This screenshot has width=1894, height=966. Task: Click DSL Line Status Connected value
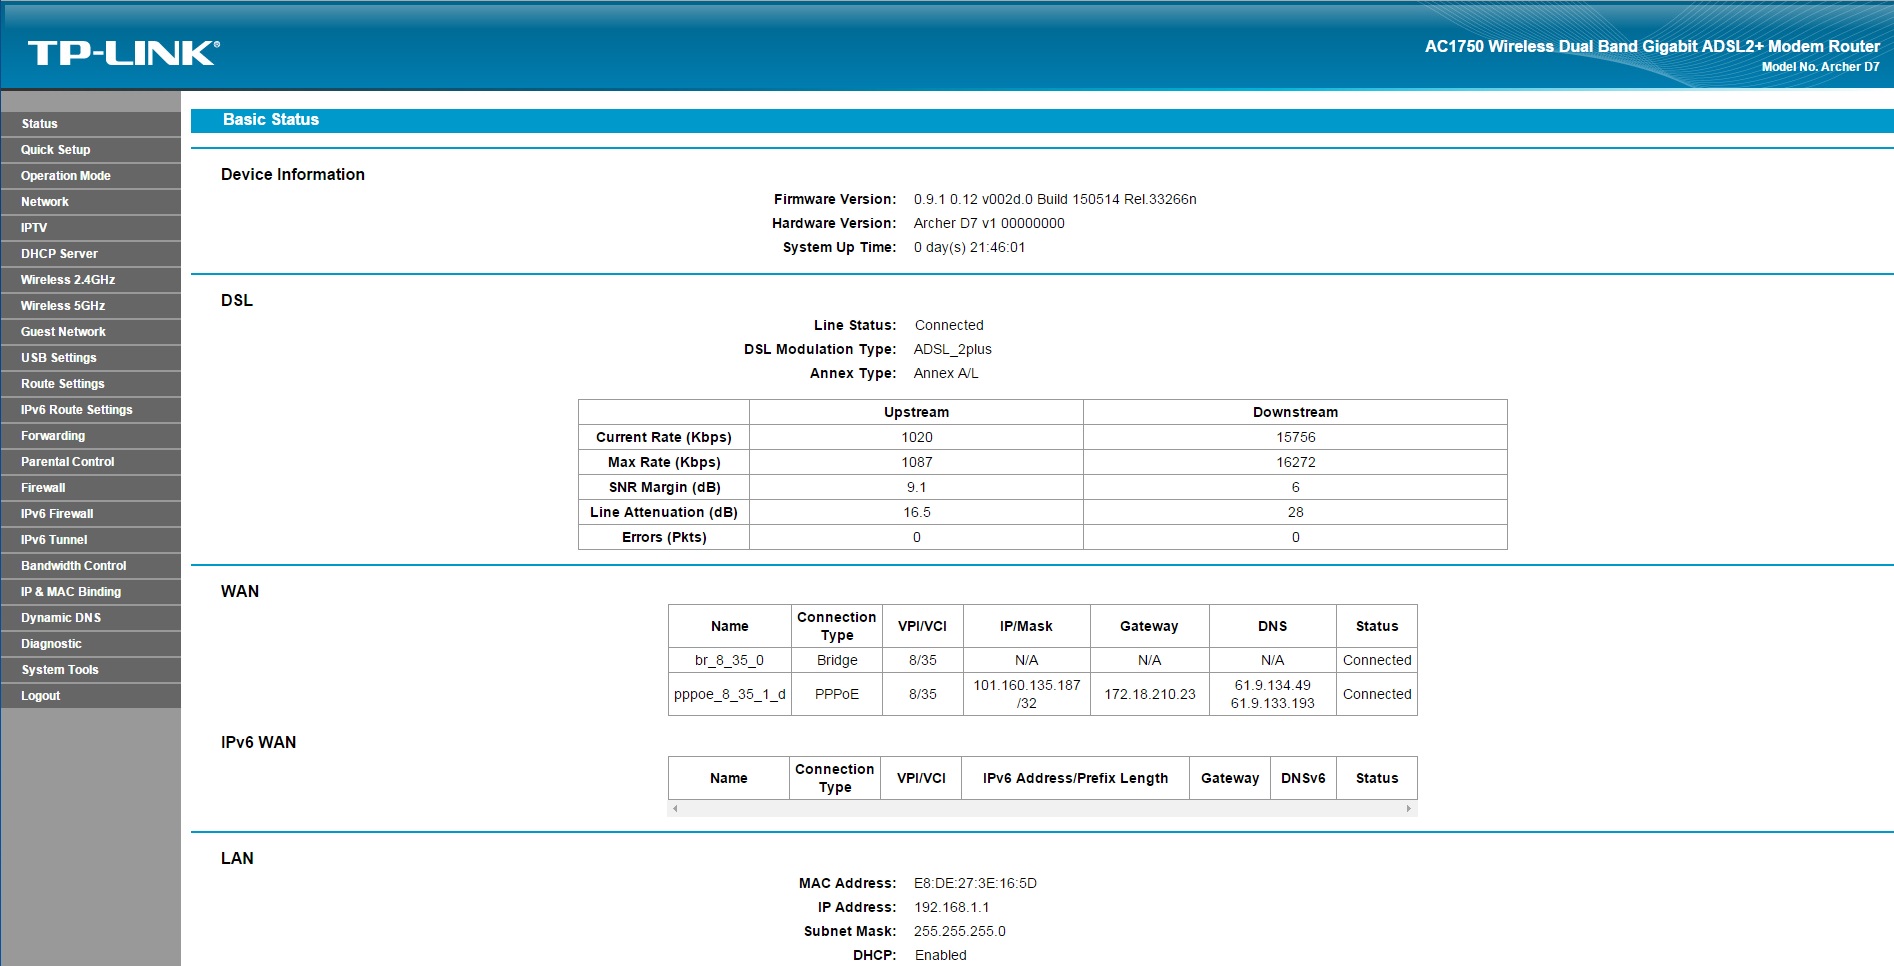(949, 325)
